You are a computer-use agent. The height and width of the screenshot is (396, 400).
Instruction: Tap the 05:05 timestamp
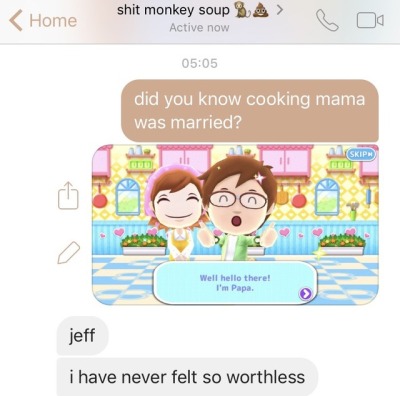[x=200, y=63]
